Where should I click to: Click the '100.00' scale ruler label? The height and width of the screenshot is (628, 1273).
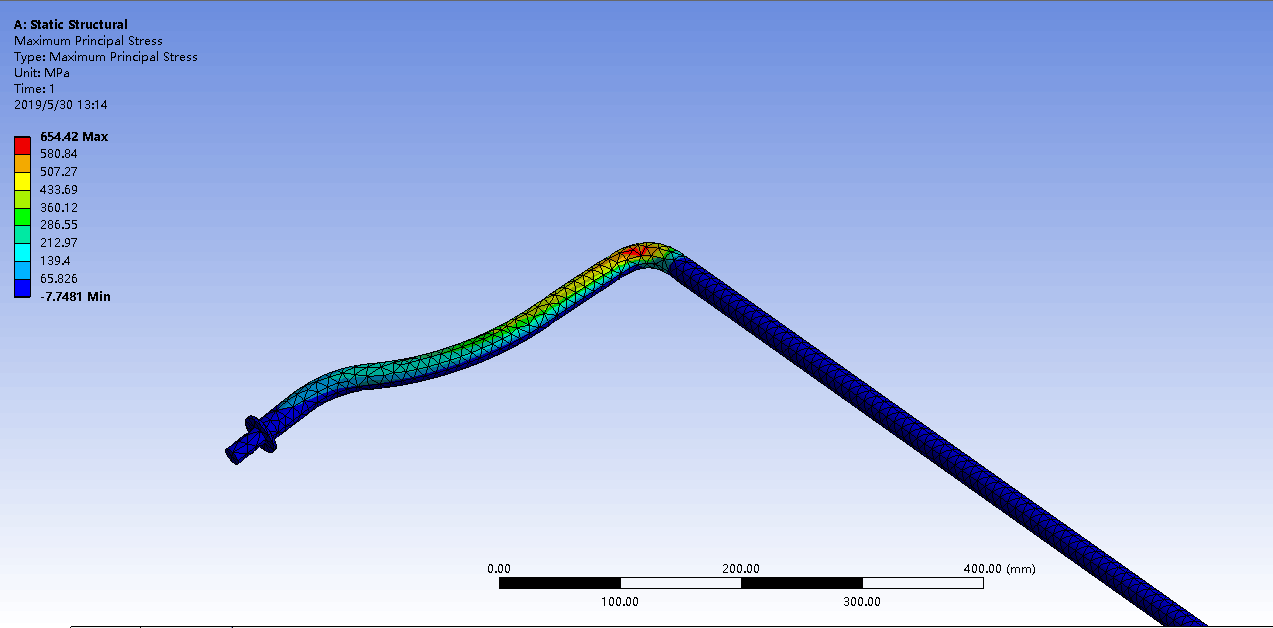(620, 601)
